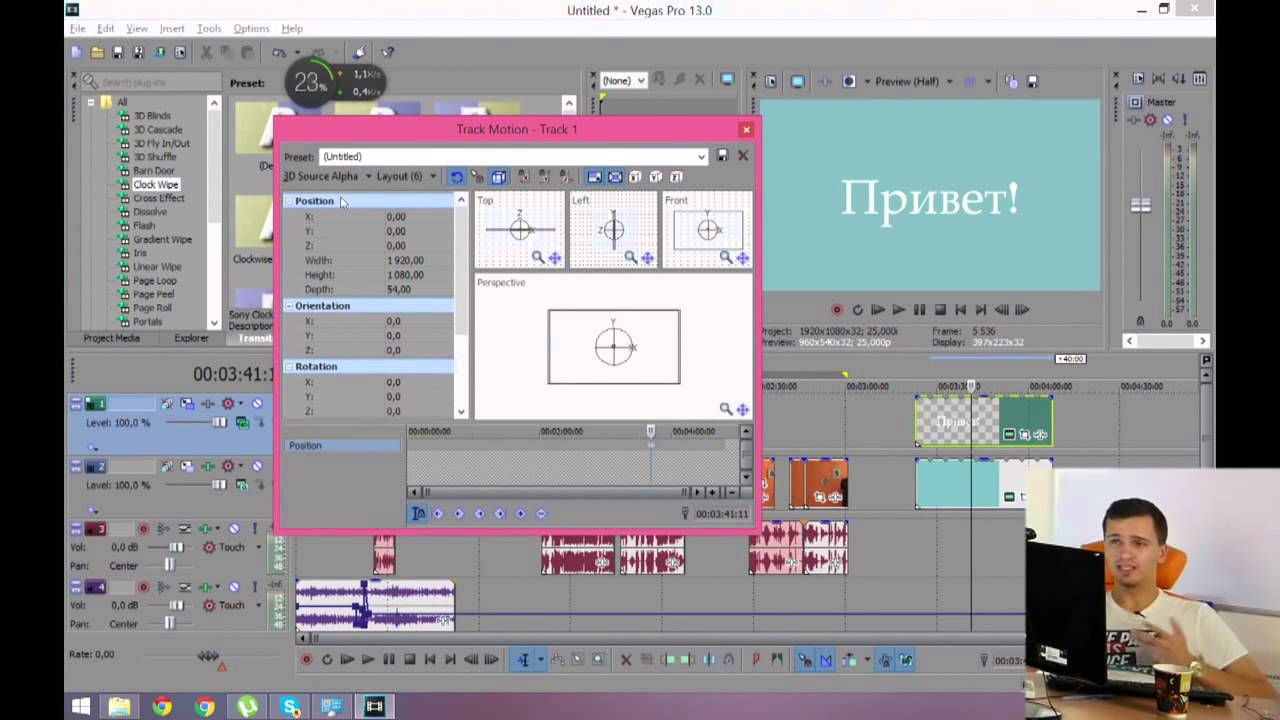
Task: Open the Preset combo box in Track Motion
Action: tap(513, 156)
